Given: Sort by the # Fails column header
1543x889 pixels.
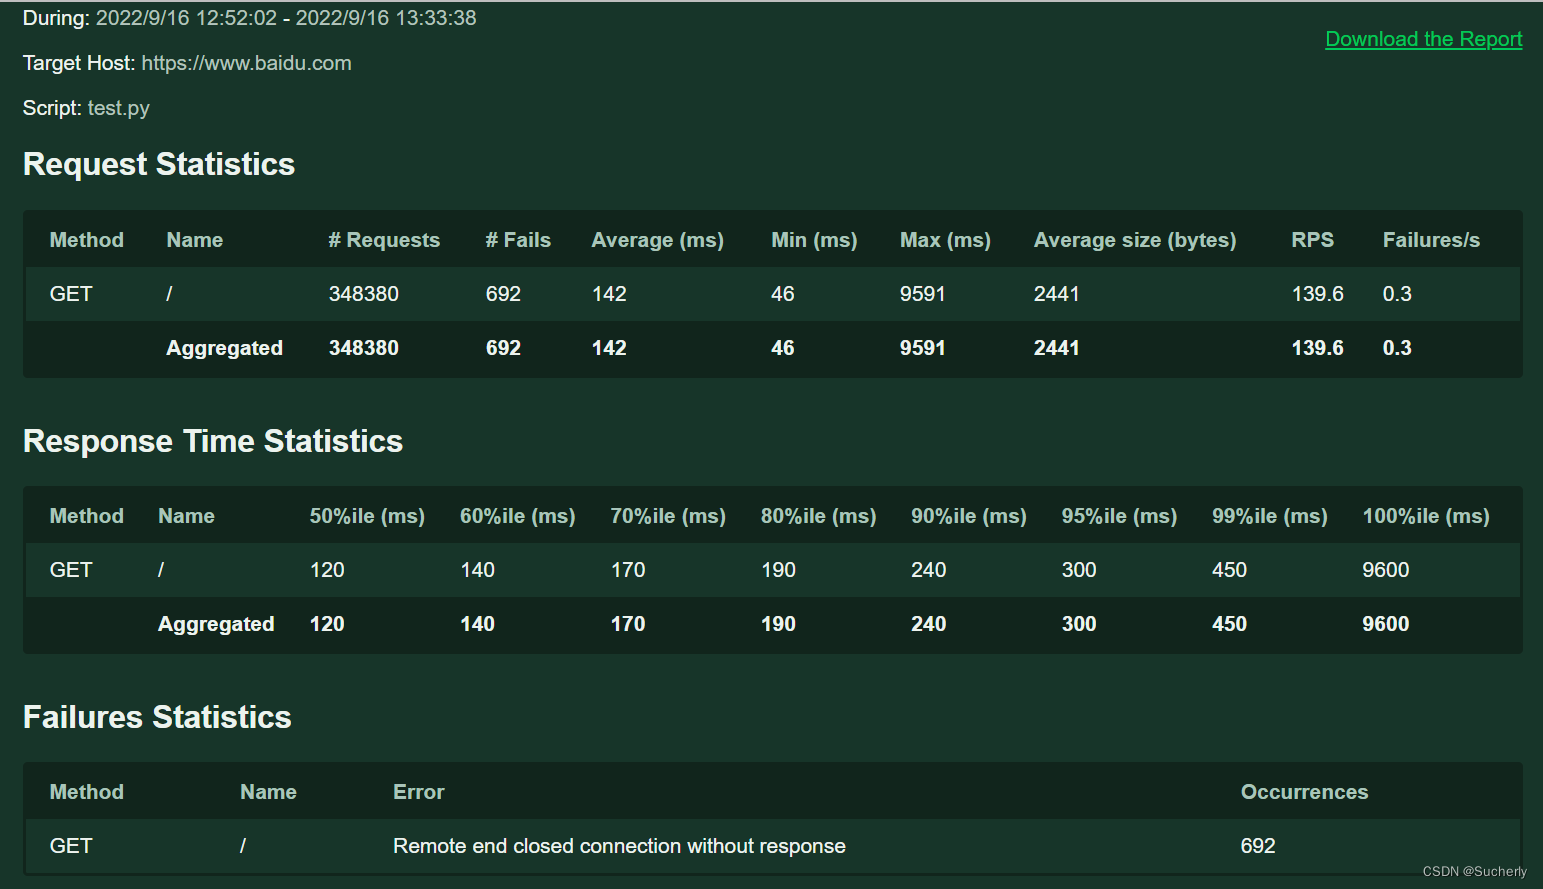Looking at the screenshot, I should coord(518,240).
